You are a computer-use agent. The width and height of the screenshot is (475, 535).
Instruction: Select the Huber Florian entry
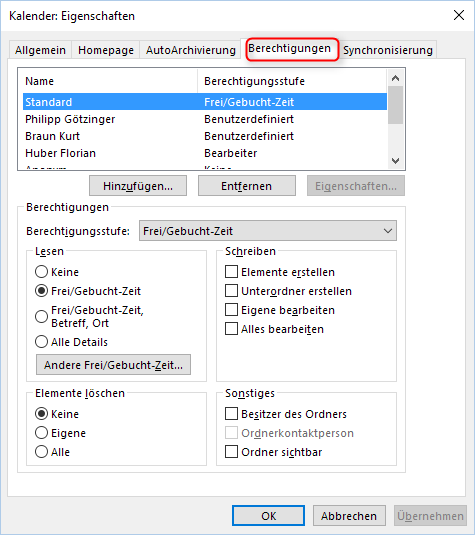coord(205,153)
